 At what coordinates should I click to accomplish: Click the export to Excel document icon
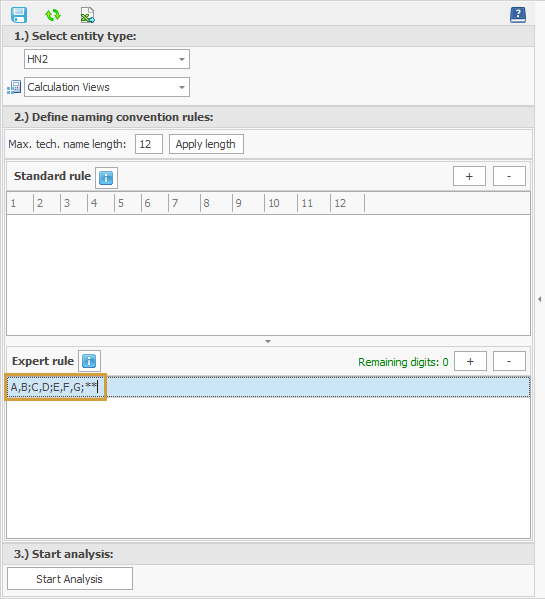[88, 15]
